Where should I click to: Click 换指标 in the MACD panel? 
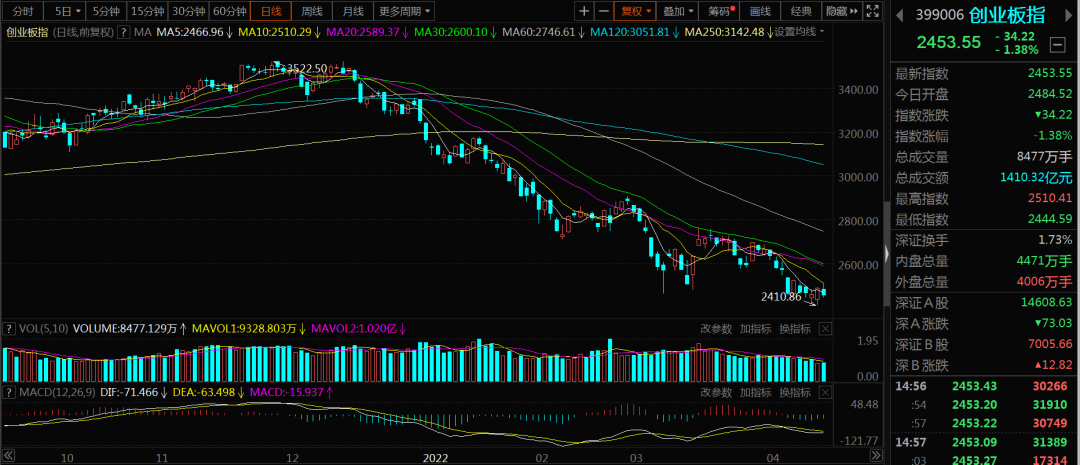pyautogui.click(x=795, y=392)
